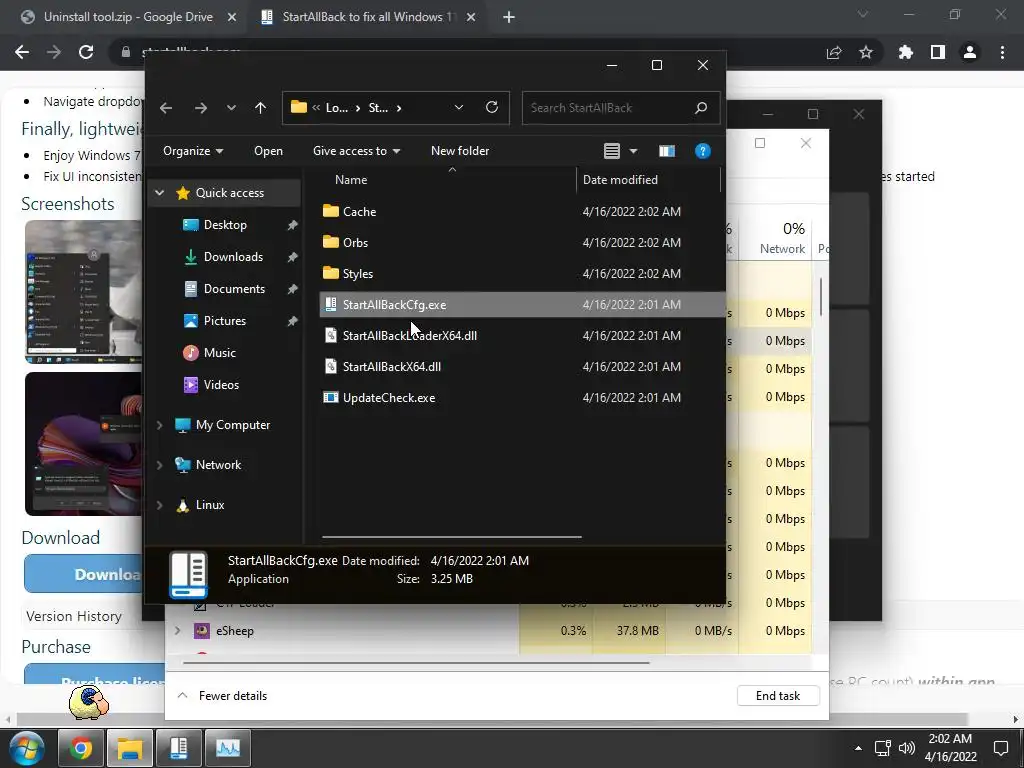Toggle the preview pane icon
Viewport: 1024px width, 768px height.
point(667,151)
